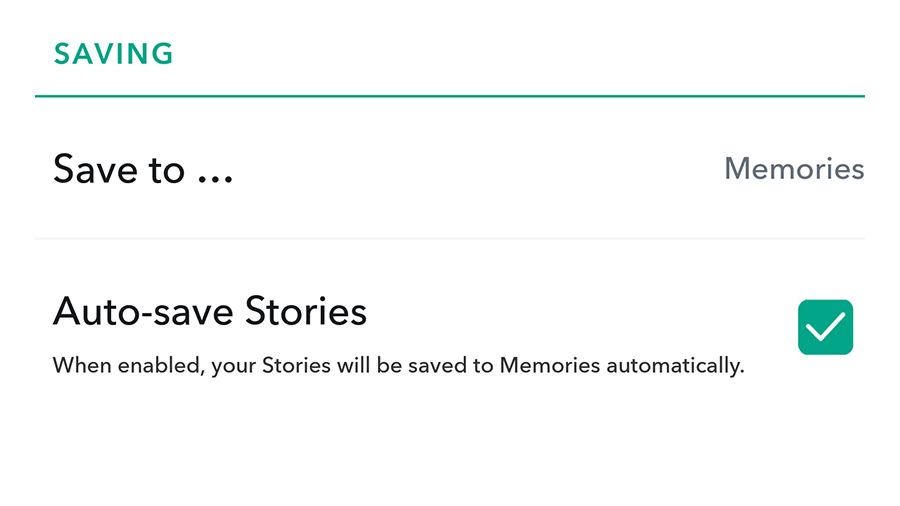Screen dimensions: 900x506
Task: Select the SAVING section header
Action: [113, 54]
